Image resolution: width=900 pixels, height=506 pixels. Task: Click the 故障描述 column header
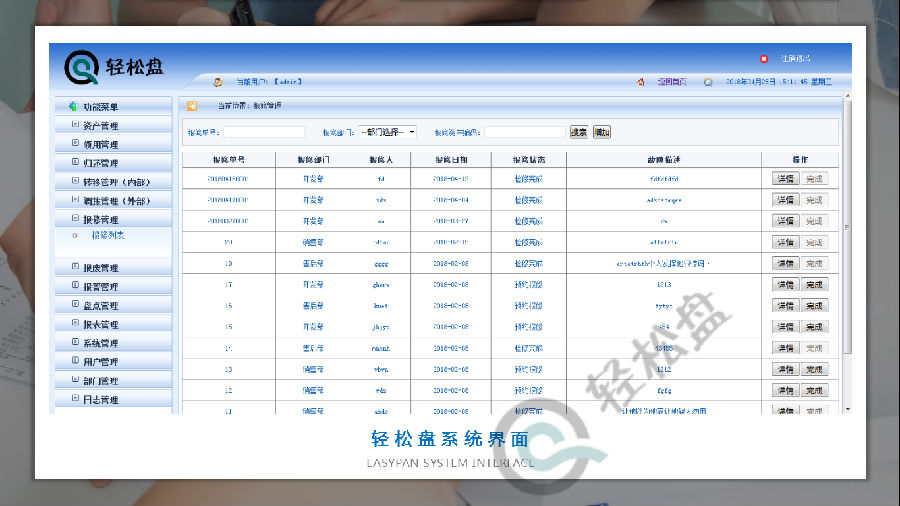[x=664, y=159]
